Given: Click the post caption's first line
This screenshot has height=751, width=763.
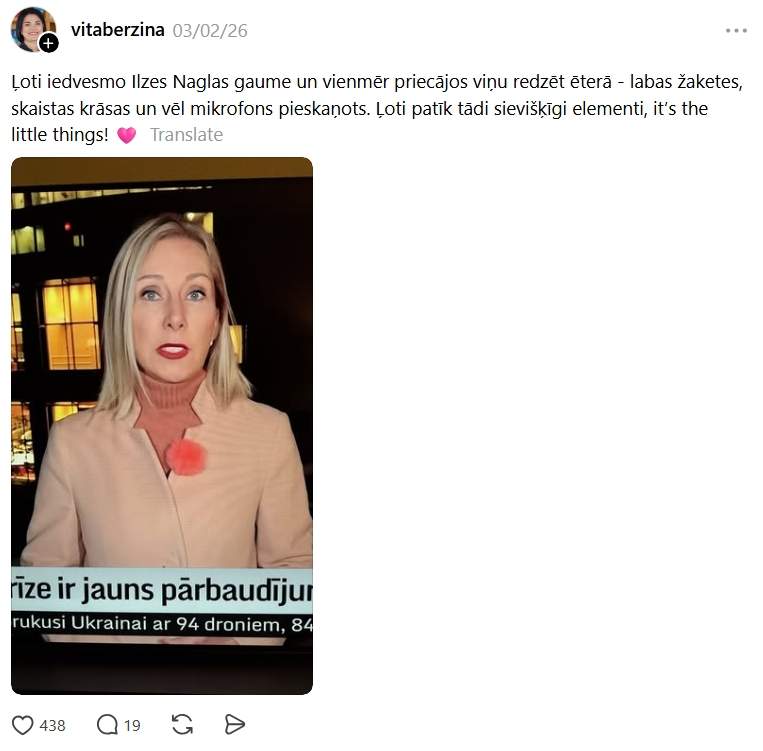Looking at the screenshot, I should 377,82.
